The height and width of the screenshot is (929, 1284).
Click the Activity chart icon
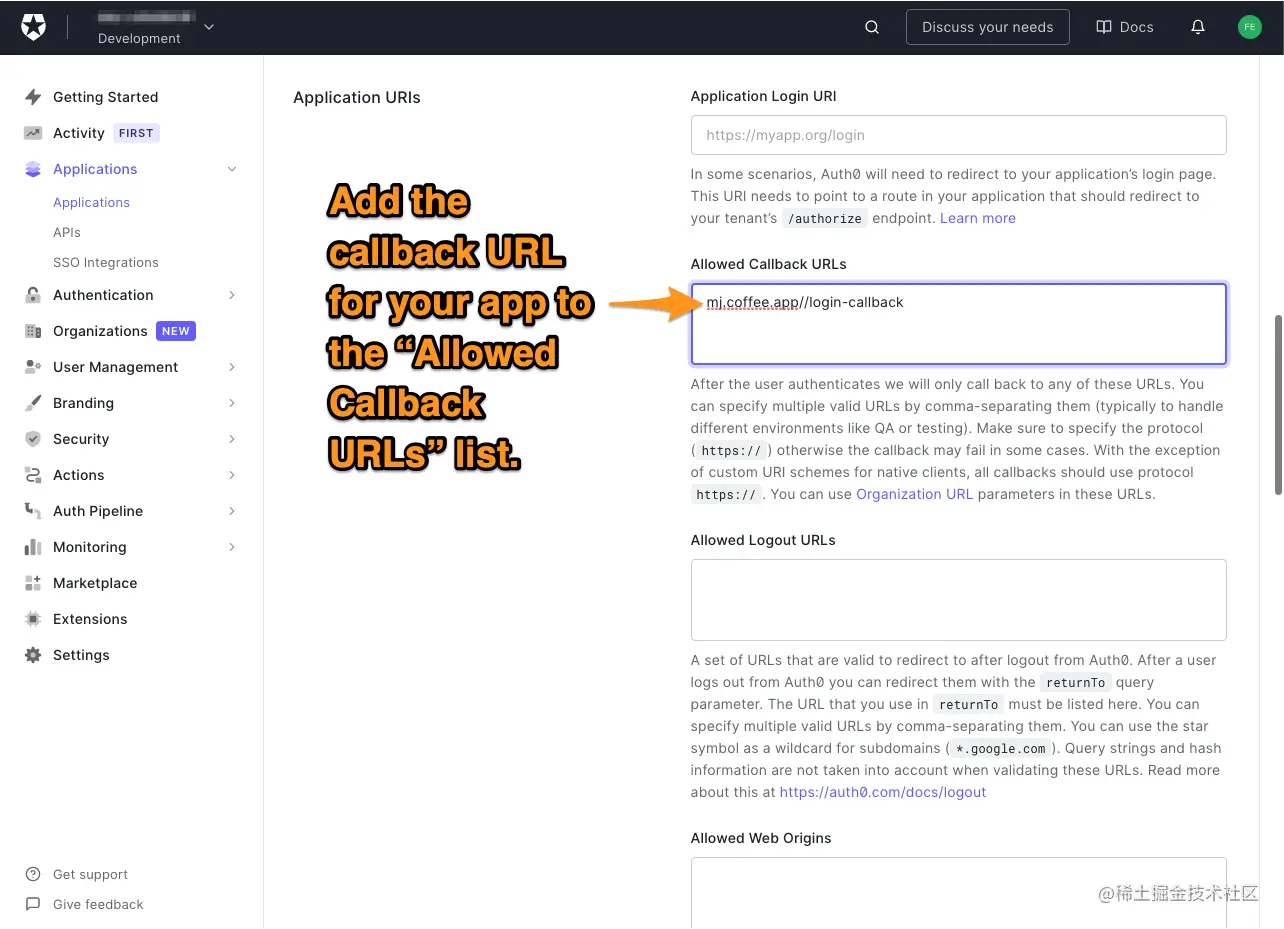(x=33, y=133)
